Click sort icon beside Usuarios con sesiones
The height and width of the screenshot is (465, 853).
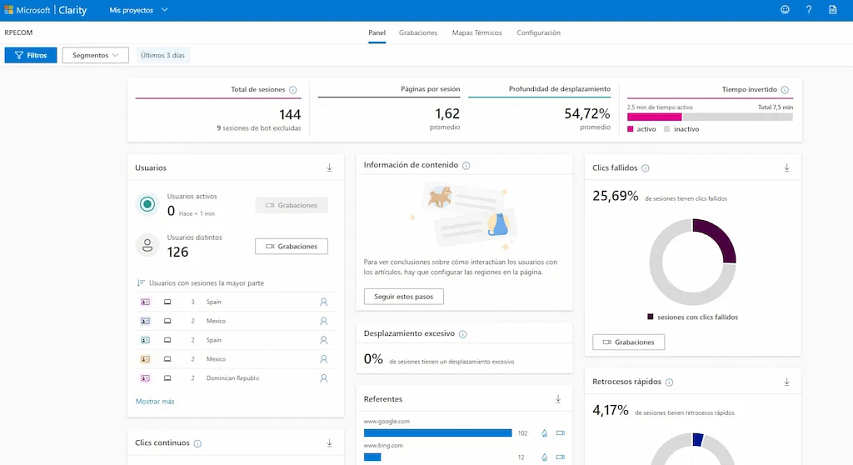pos(141,283)
